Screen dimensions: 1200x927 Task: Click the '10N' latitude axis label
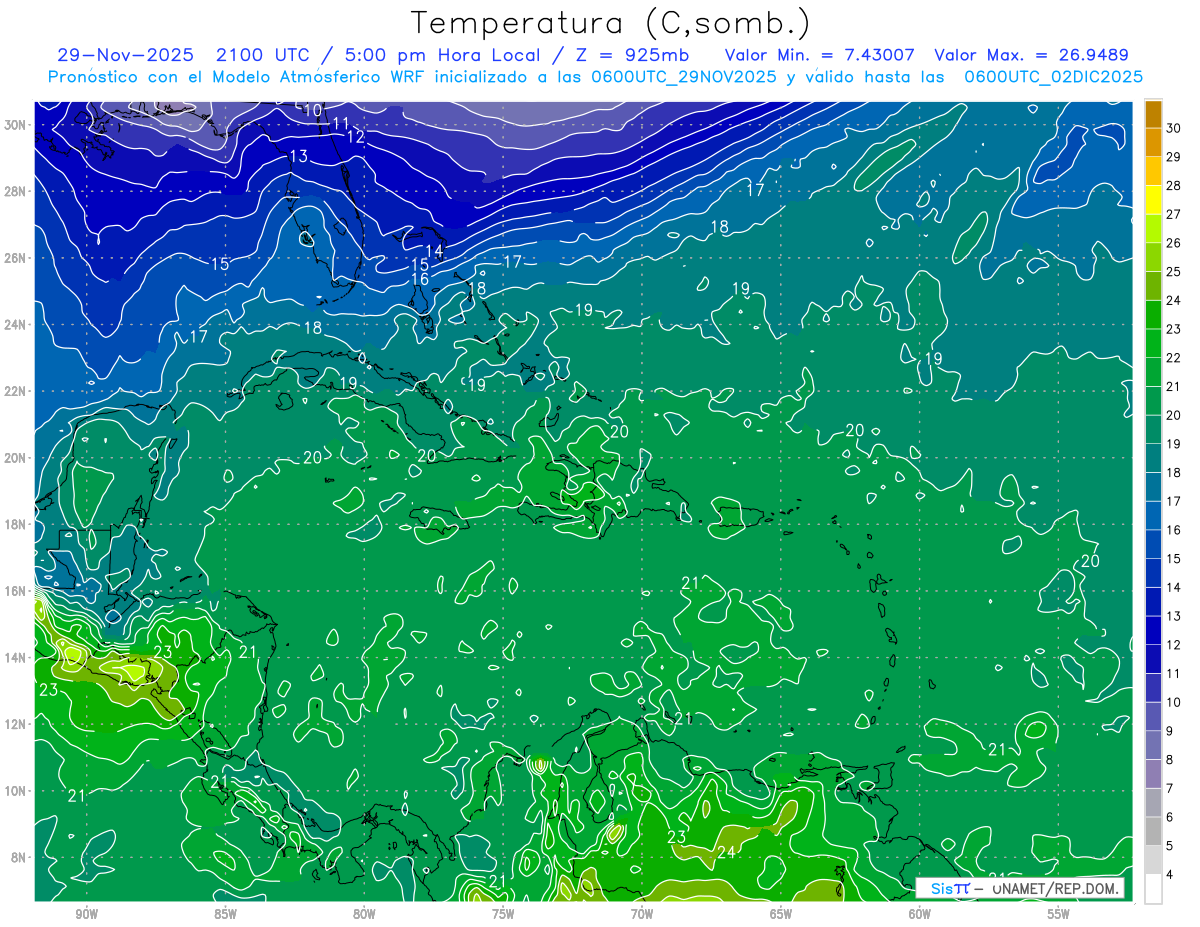click(x=15, y=791)
